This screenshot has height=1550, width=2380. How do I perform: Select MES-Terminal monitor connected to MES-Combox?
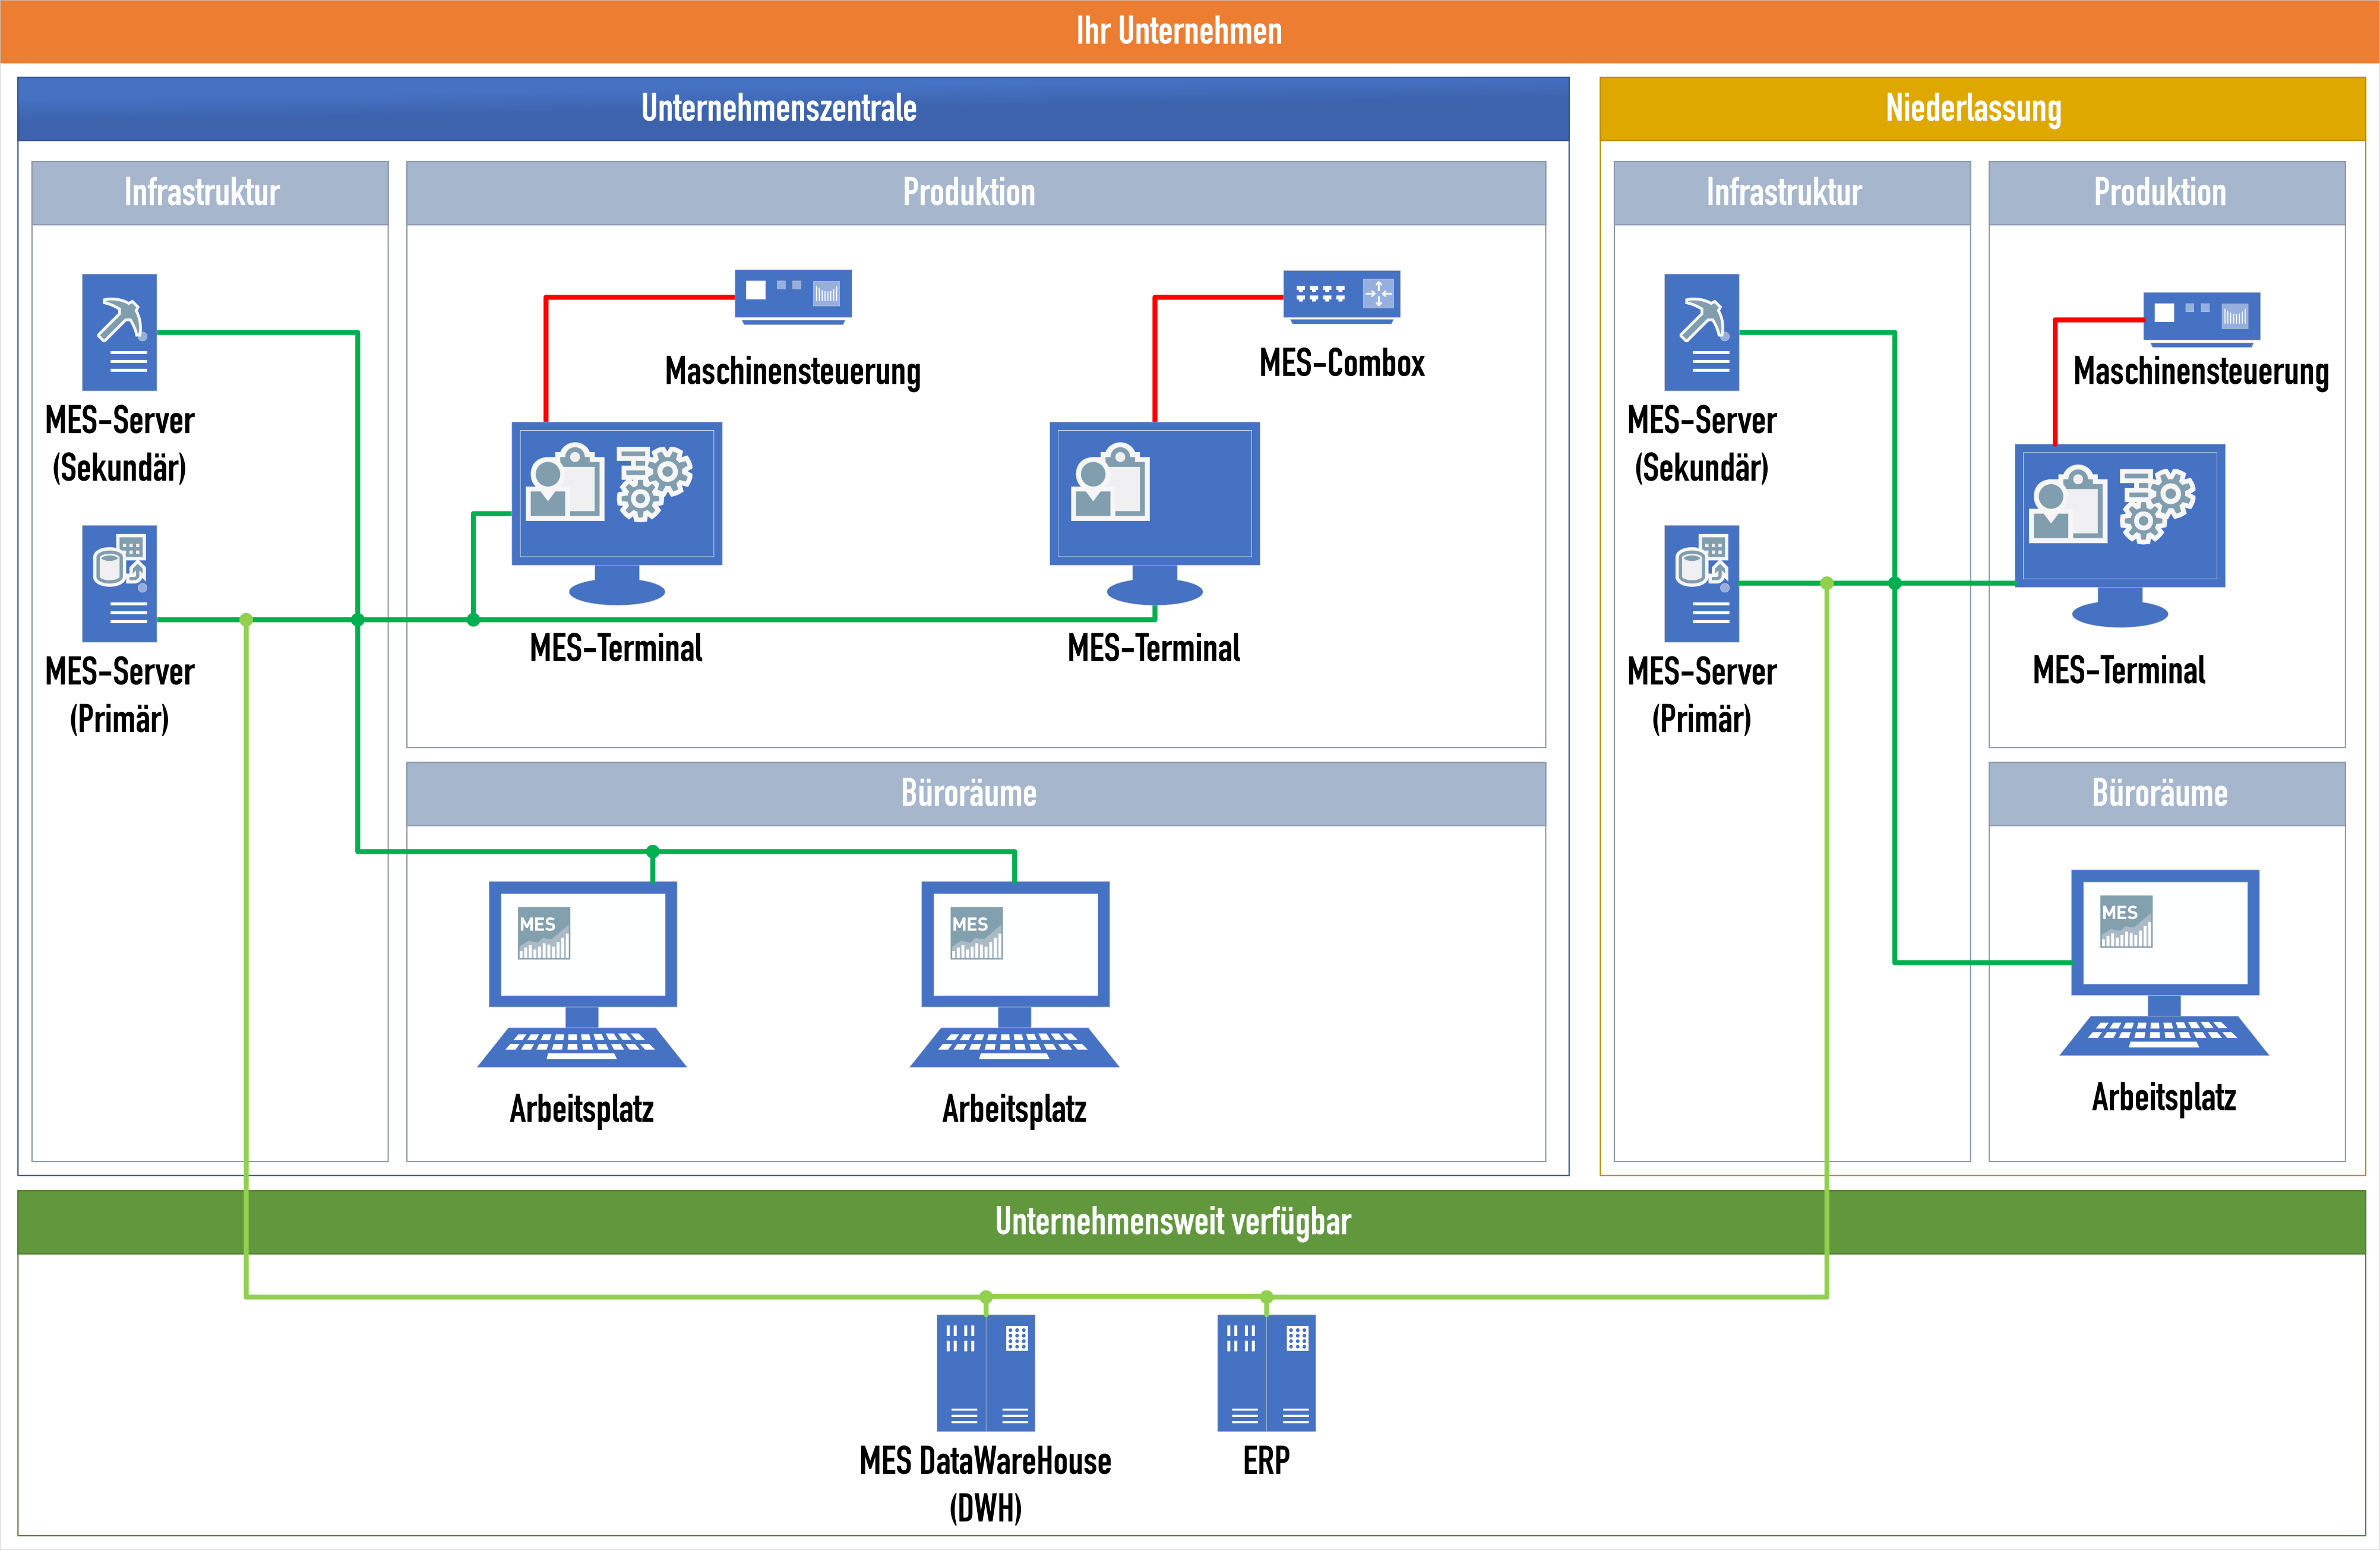(x=1154, y=512)
